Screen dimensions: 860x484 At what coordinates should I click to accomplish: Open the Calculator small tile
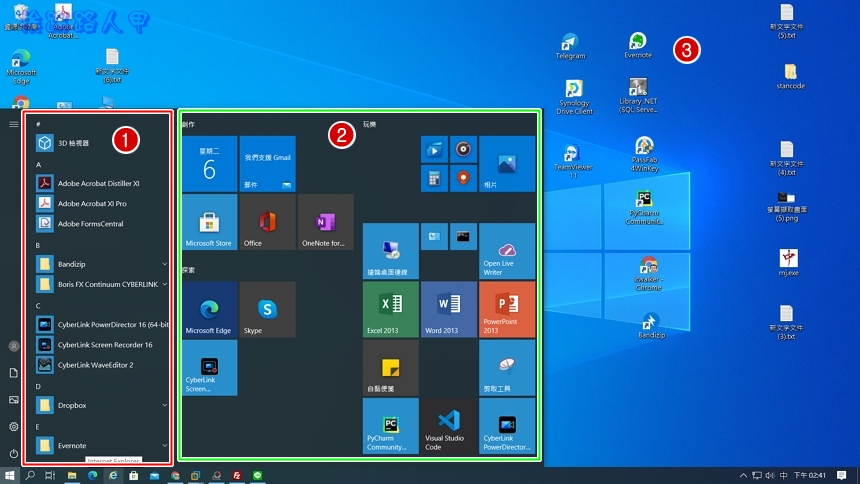[434, 178]
